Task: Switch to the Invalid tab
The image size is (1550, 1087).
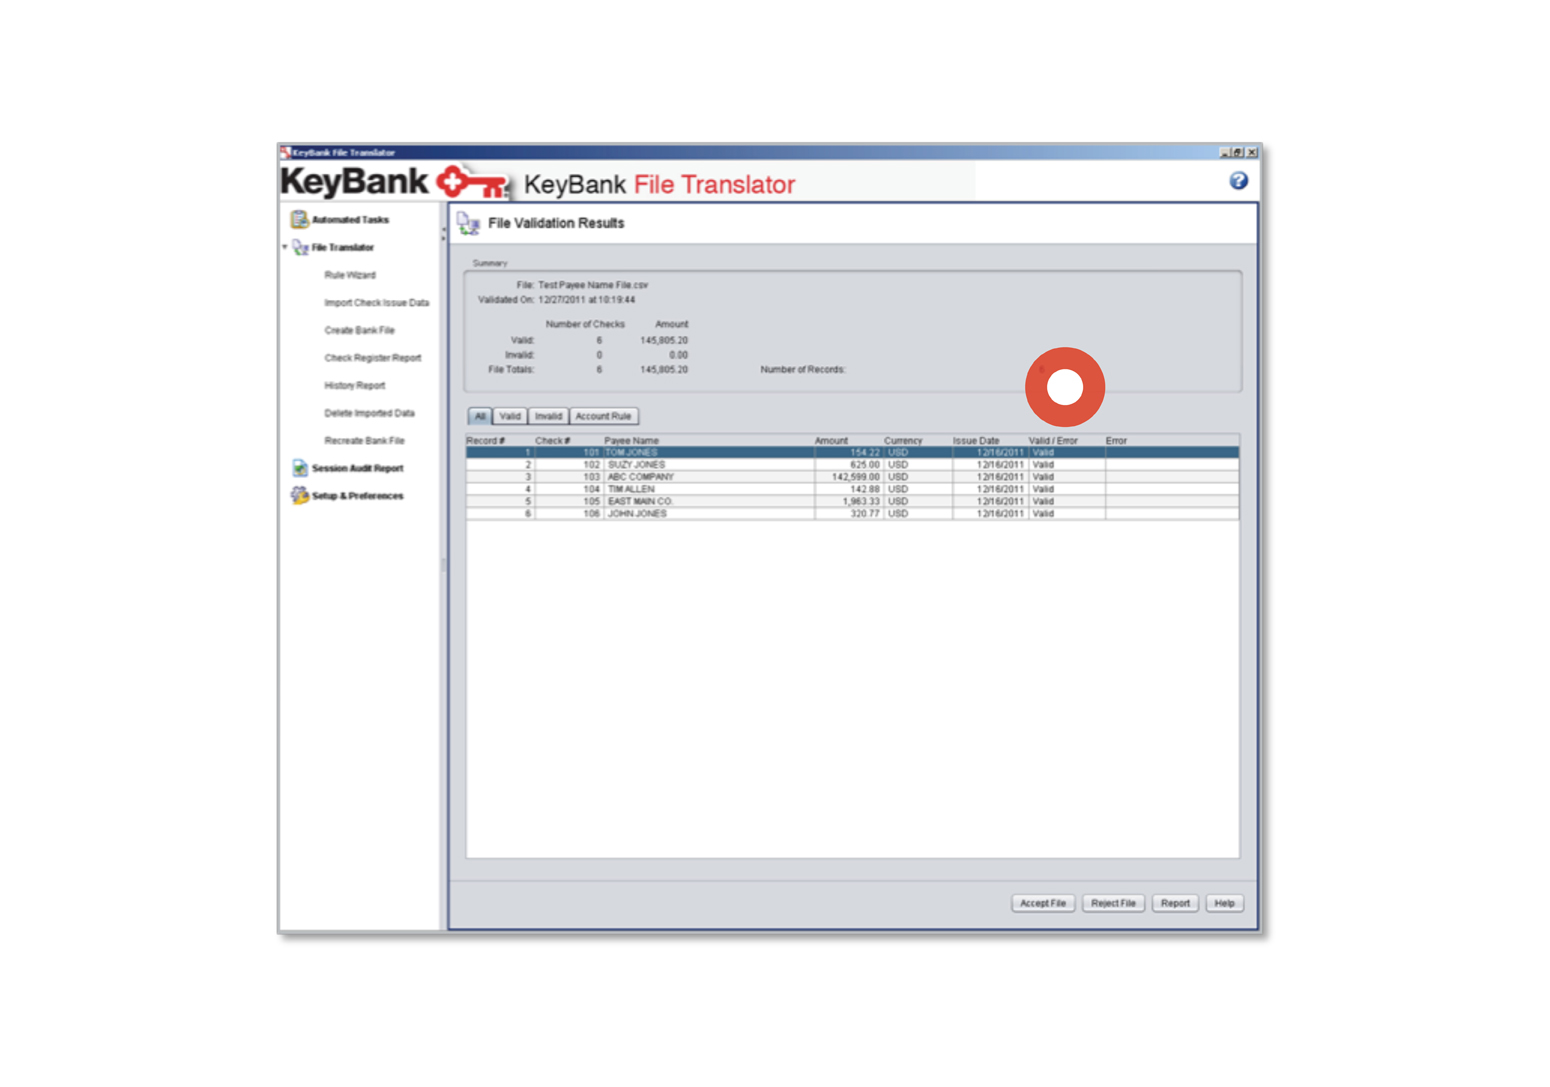Action: pos(548,416)
